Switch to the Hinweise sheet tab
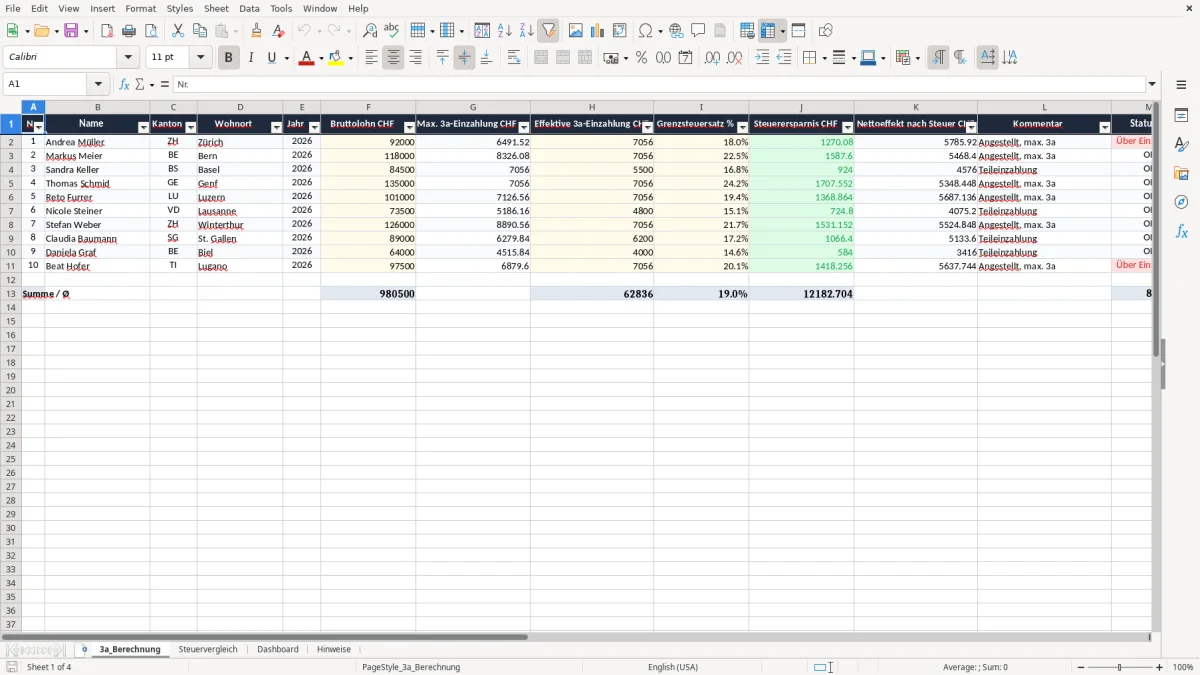 (334, 649)
